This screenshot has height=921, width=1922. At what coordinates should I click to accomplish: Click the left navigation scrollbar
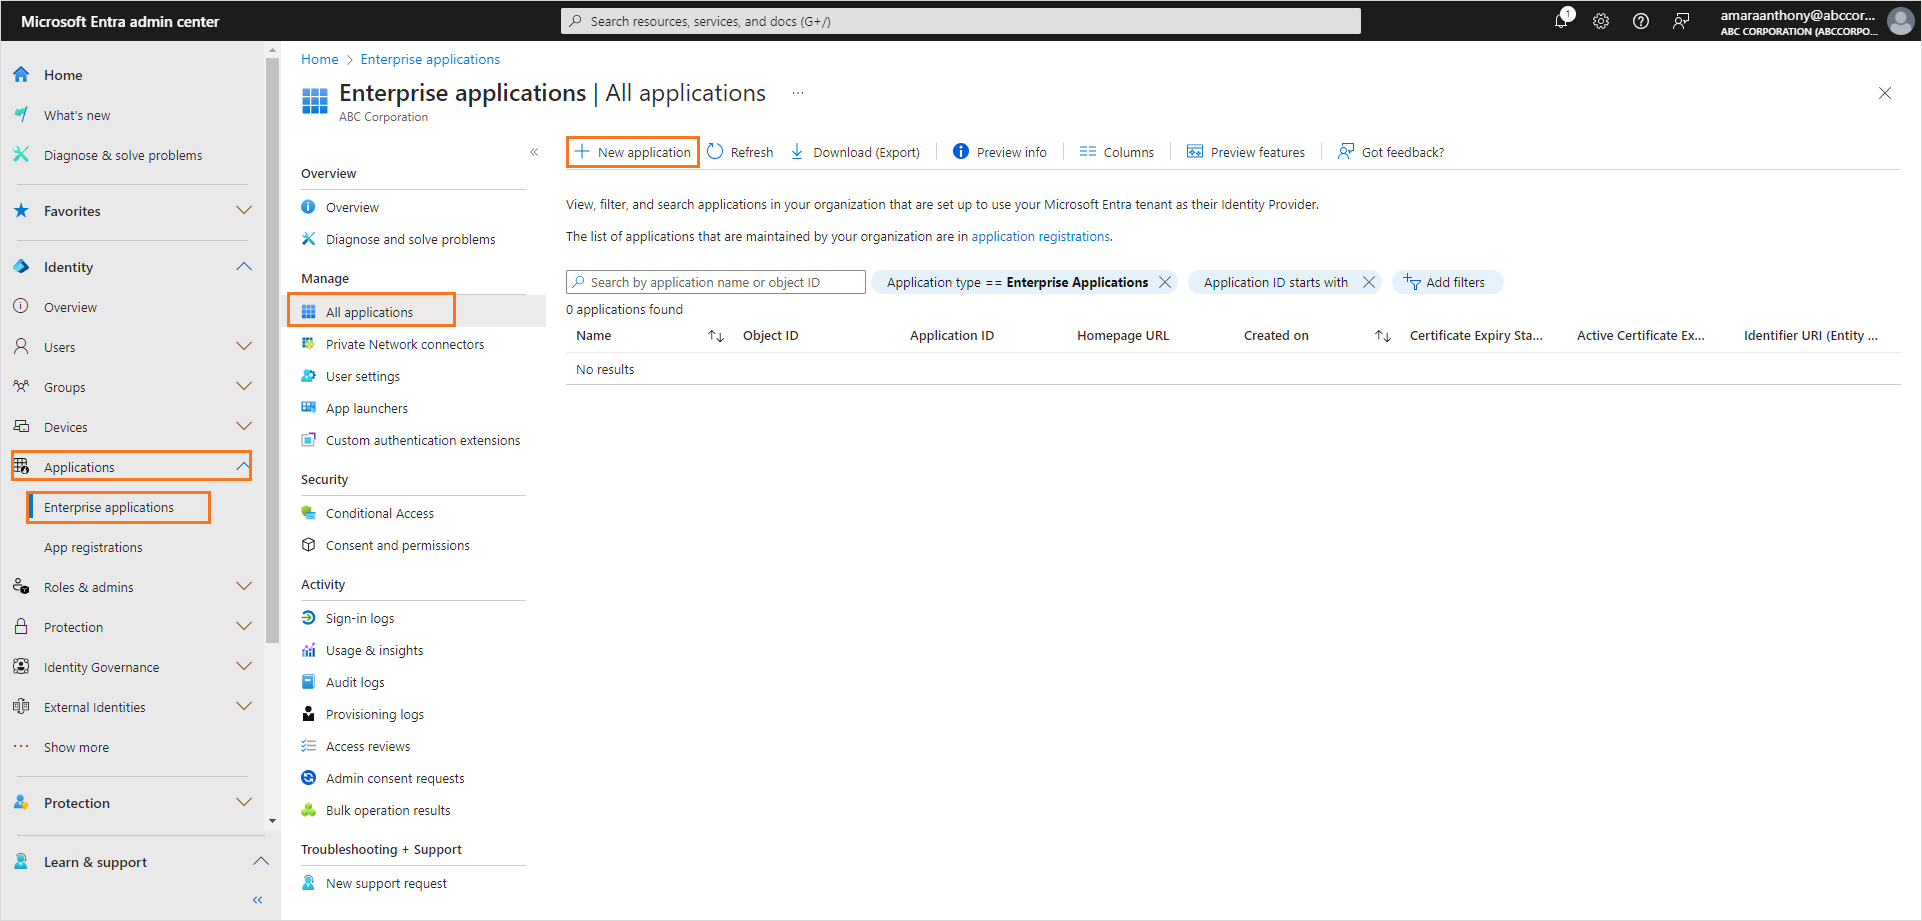[x=273, y=350]
